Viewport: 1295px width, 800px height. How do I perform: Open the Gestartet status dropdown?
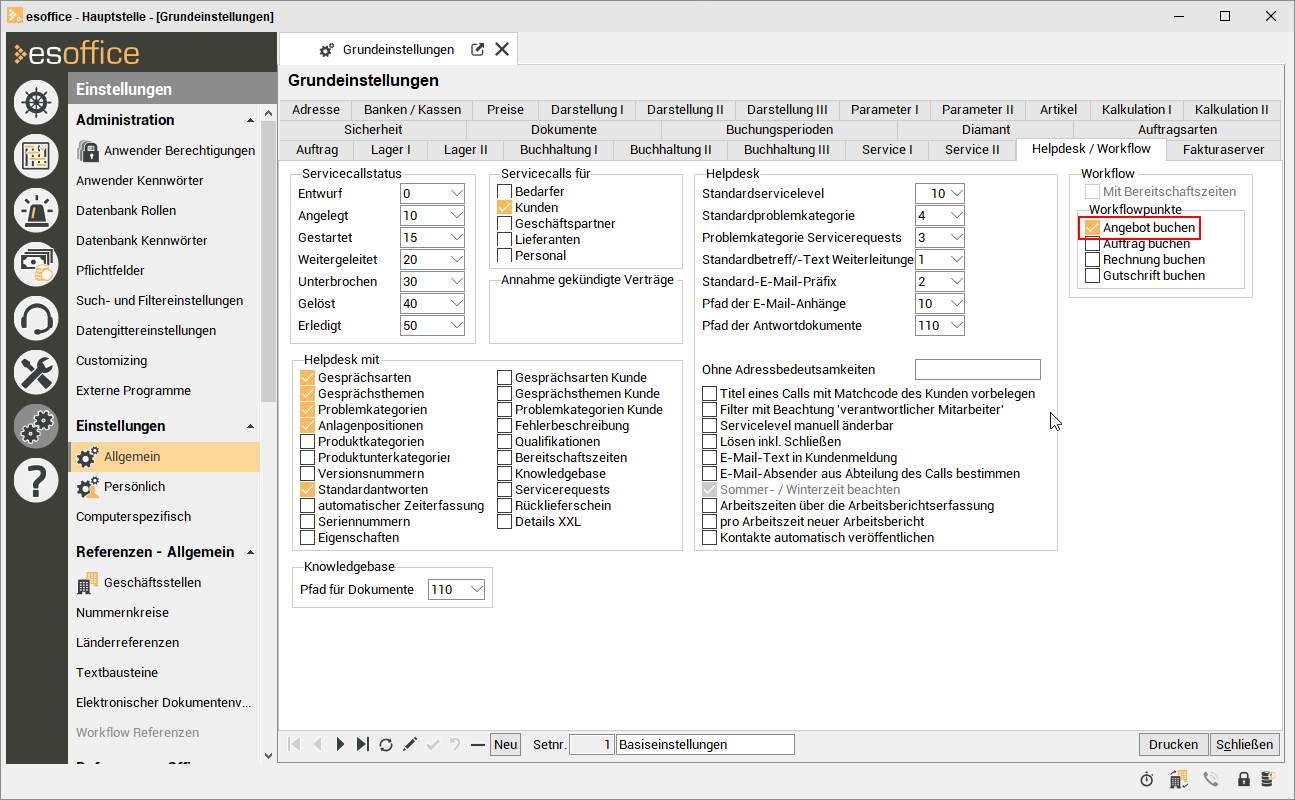[456, 238]
